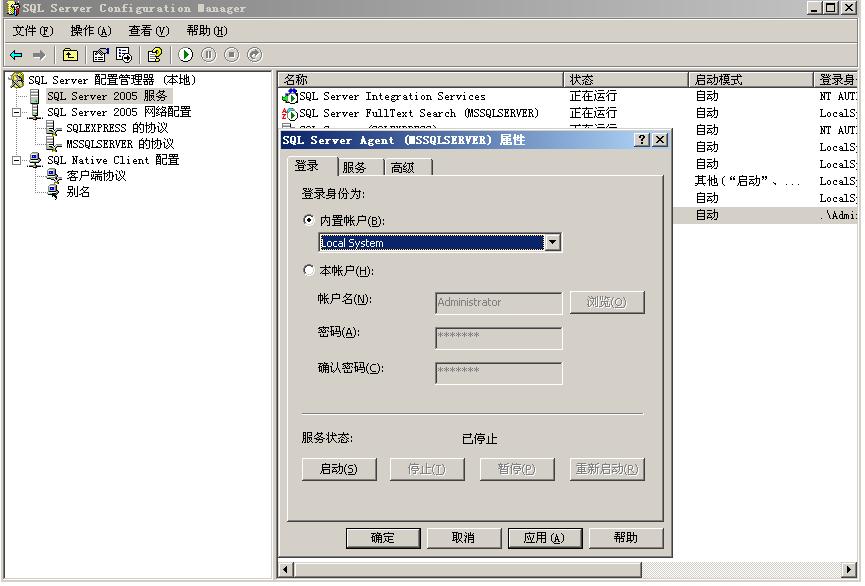Click the 别名 node icon
This screenshot has height=586, width=865.
click(x=54, y=192)
